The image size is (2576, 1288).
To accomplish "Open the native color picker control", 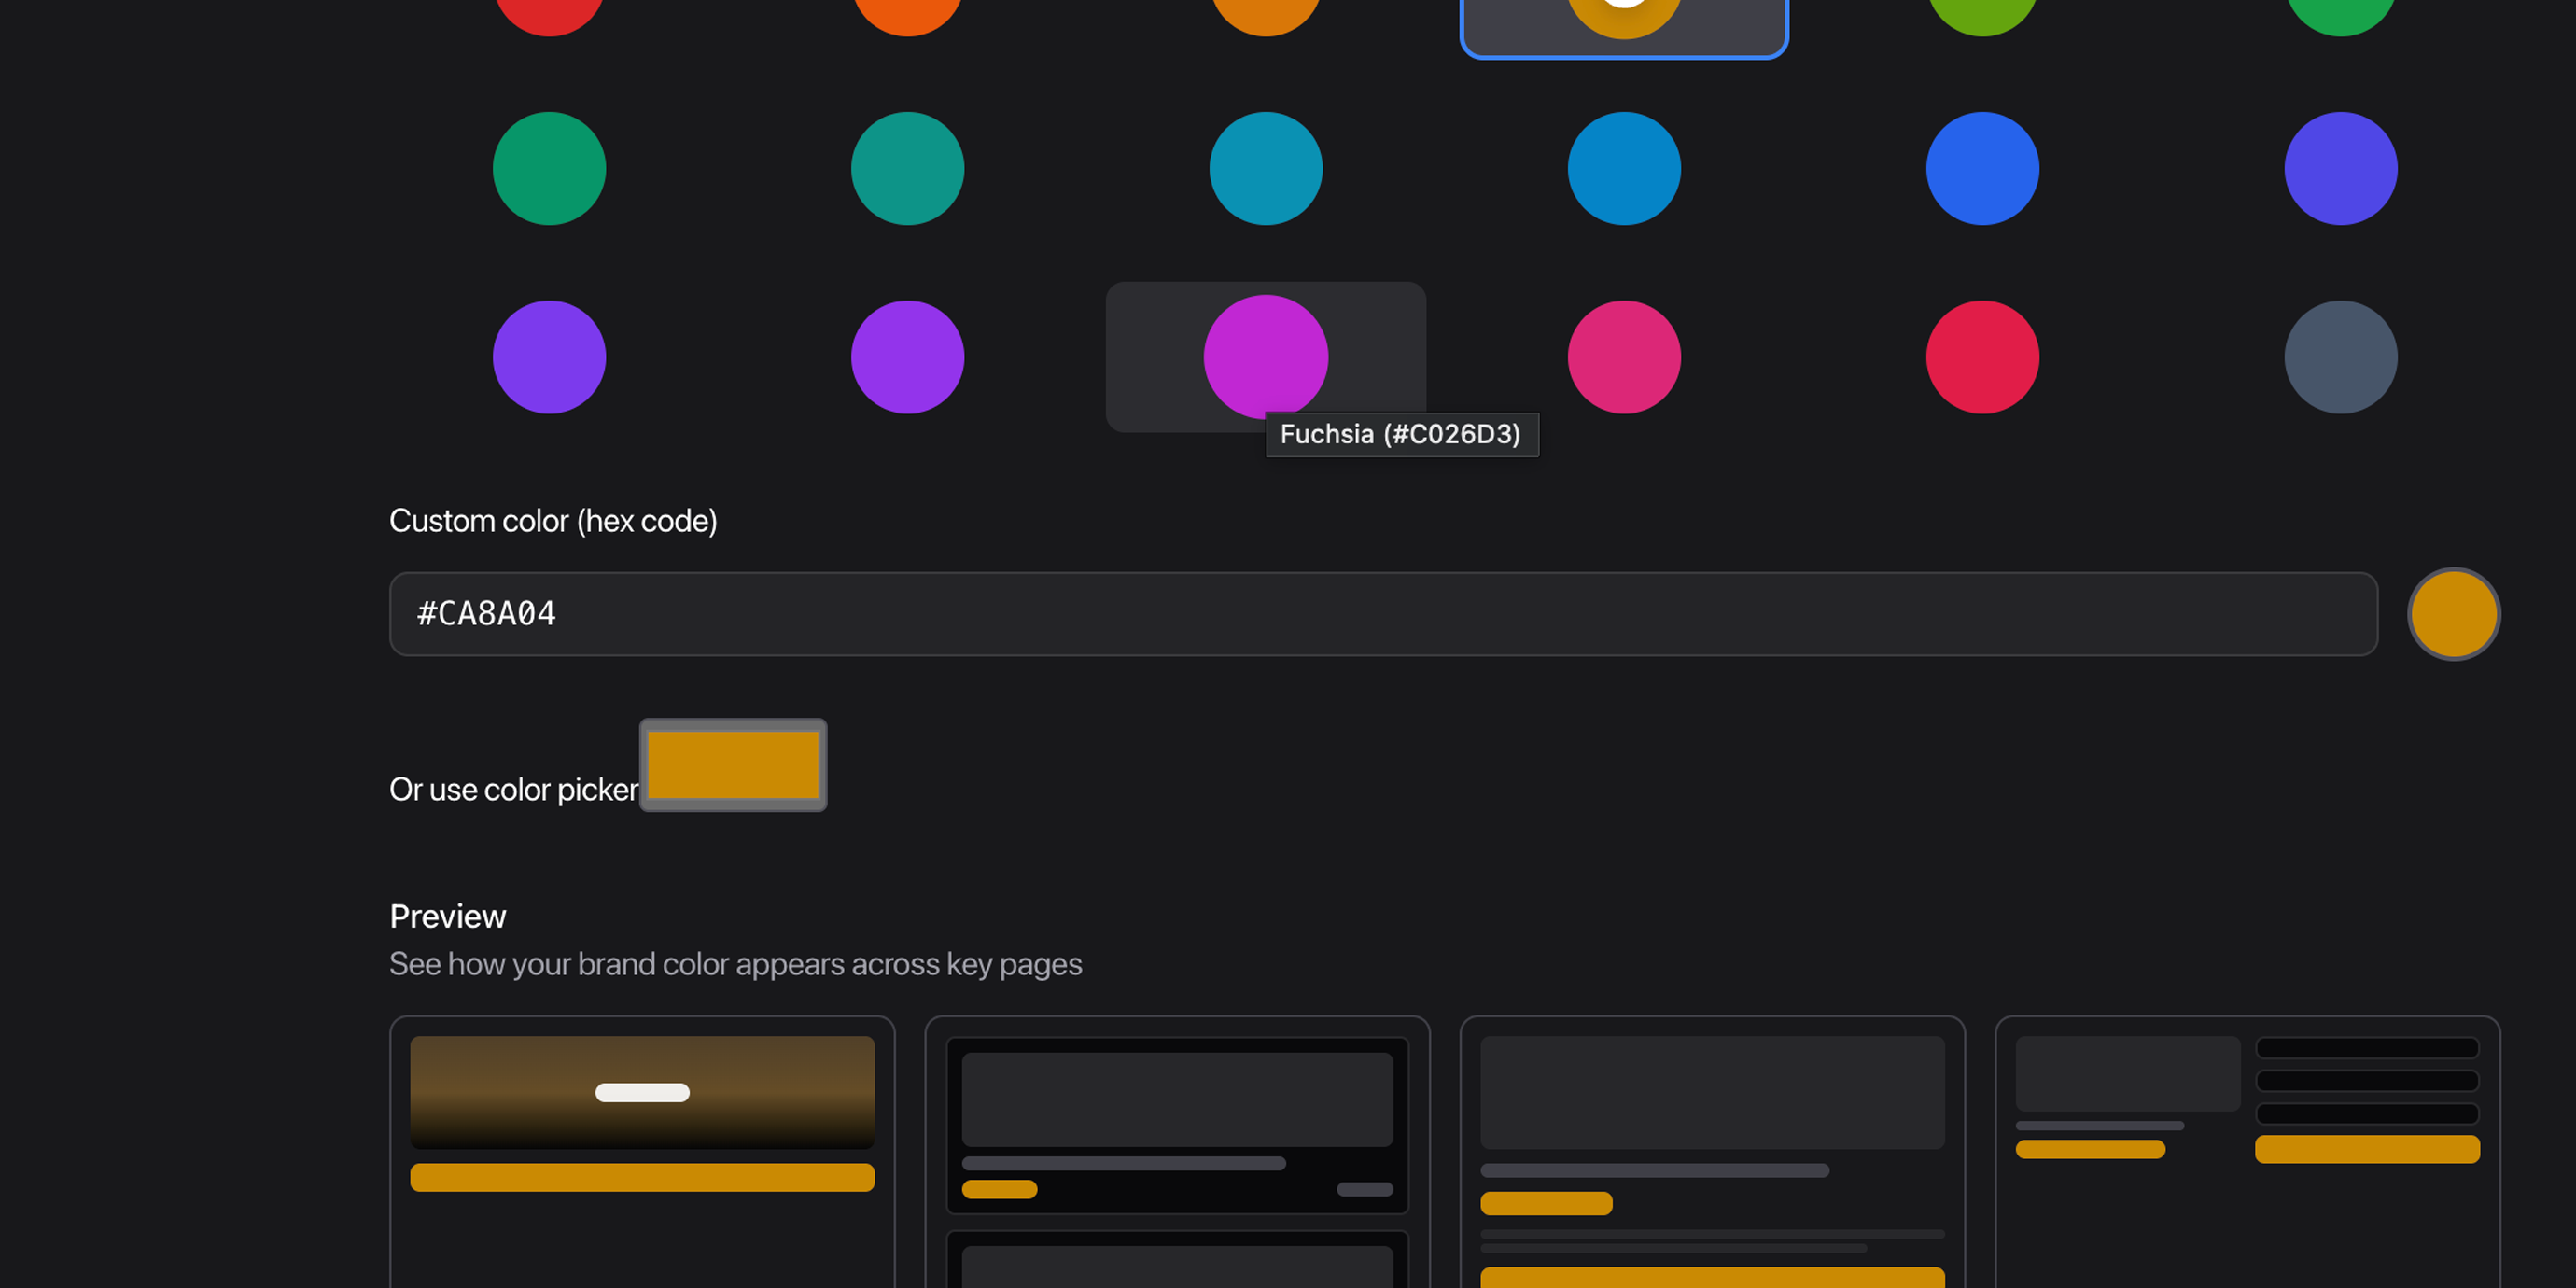I will (x=733, y=766).
